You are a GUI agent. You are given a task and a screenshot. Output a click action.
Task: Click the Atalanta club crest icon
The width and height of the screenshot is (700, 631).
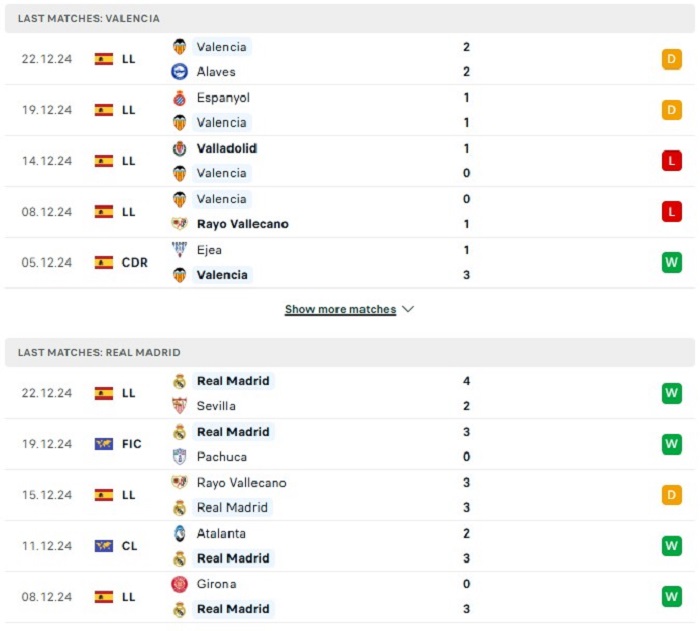click(179, 533)
